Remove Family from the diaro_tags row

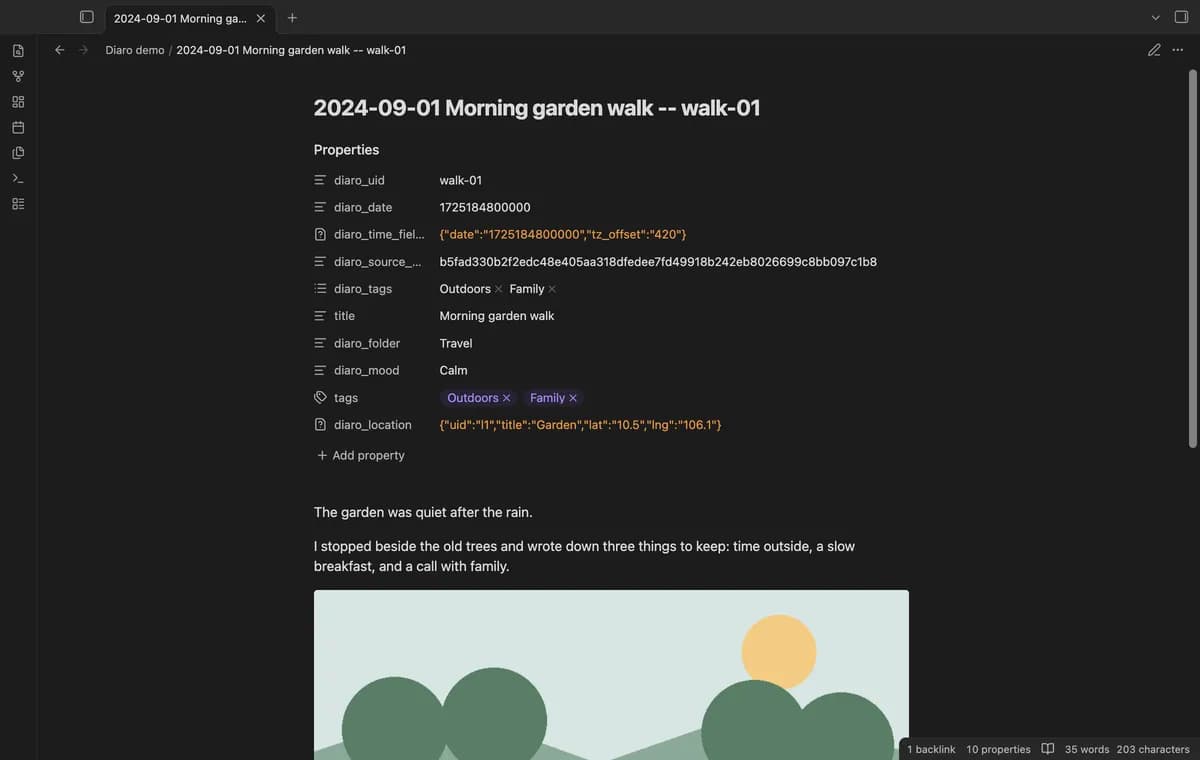coord(552,289)
